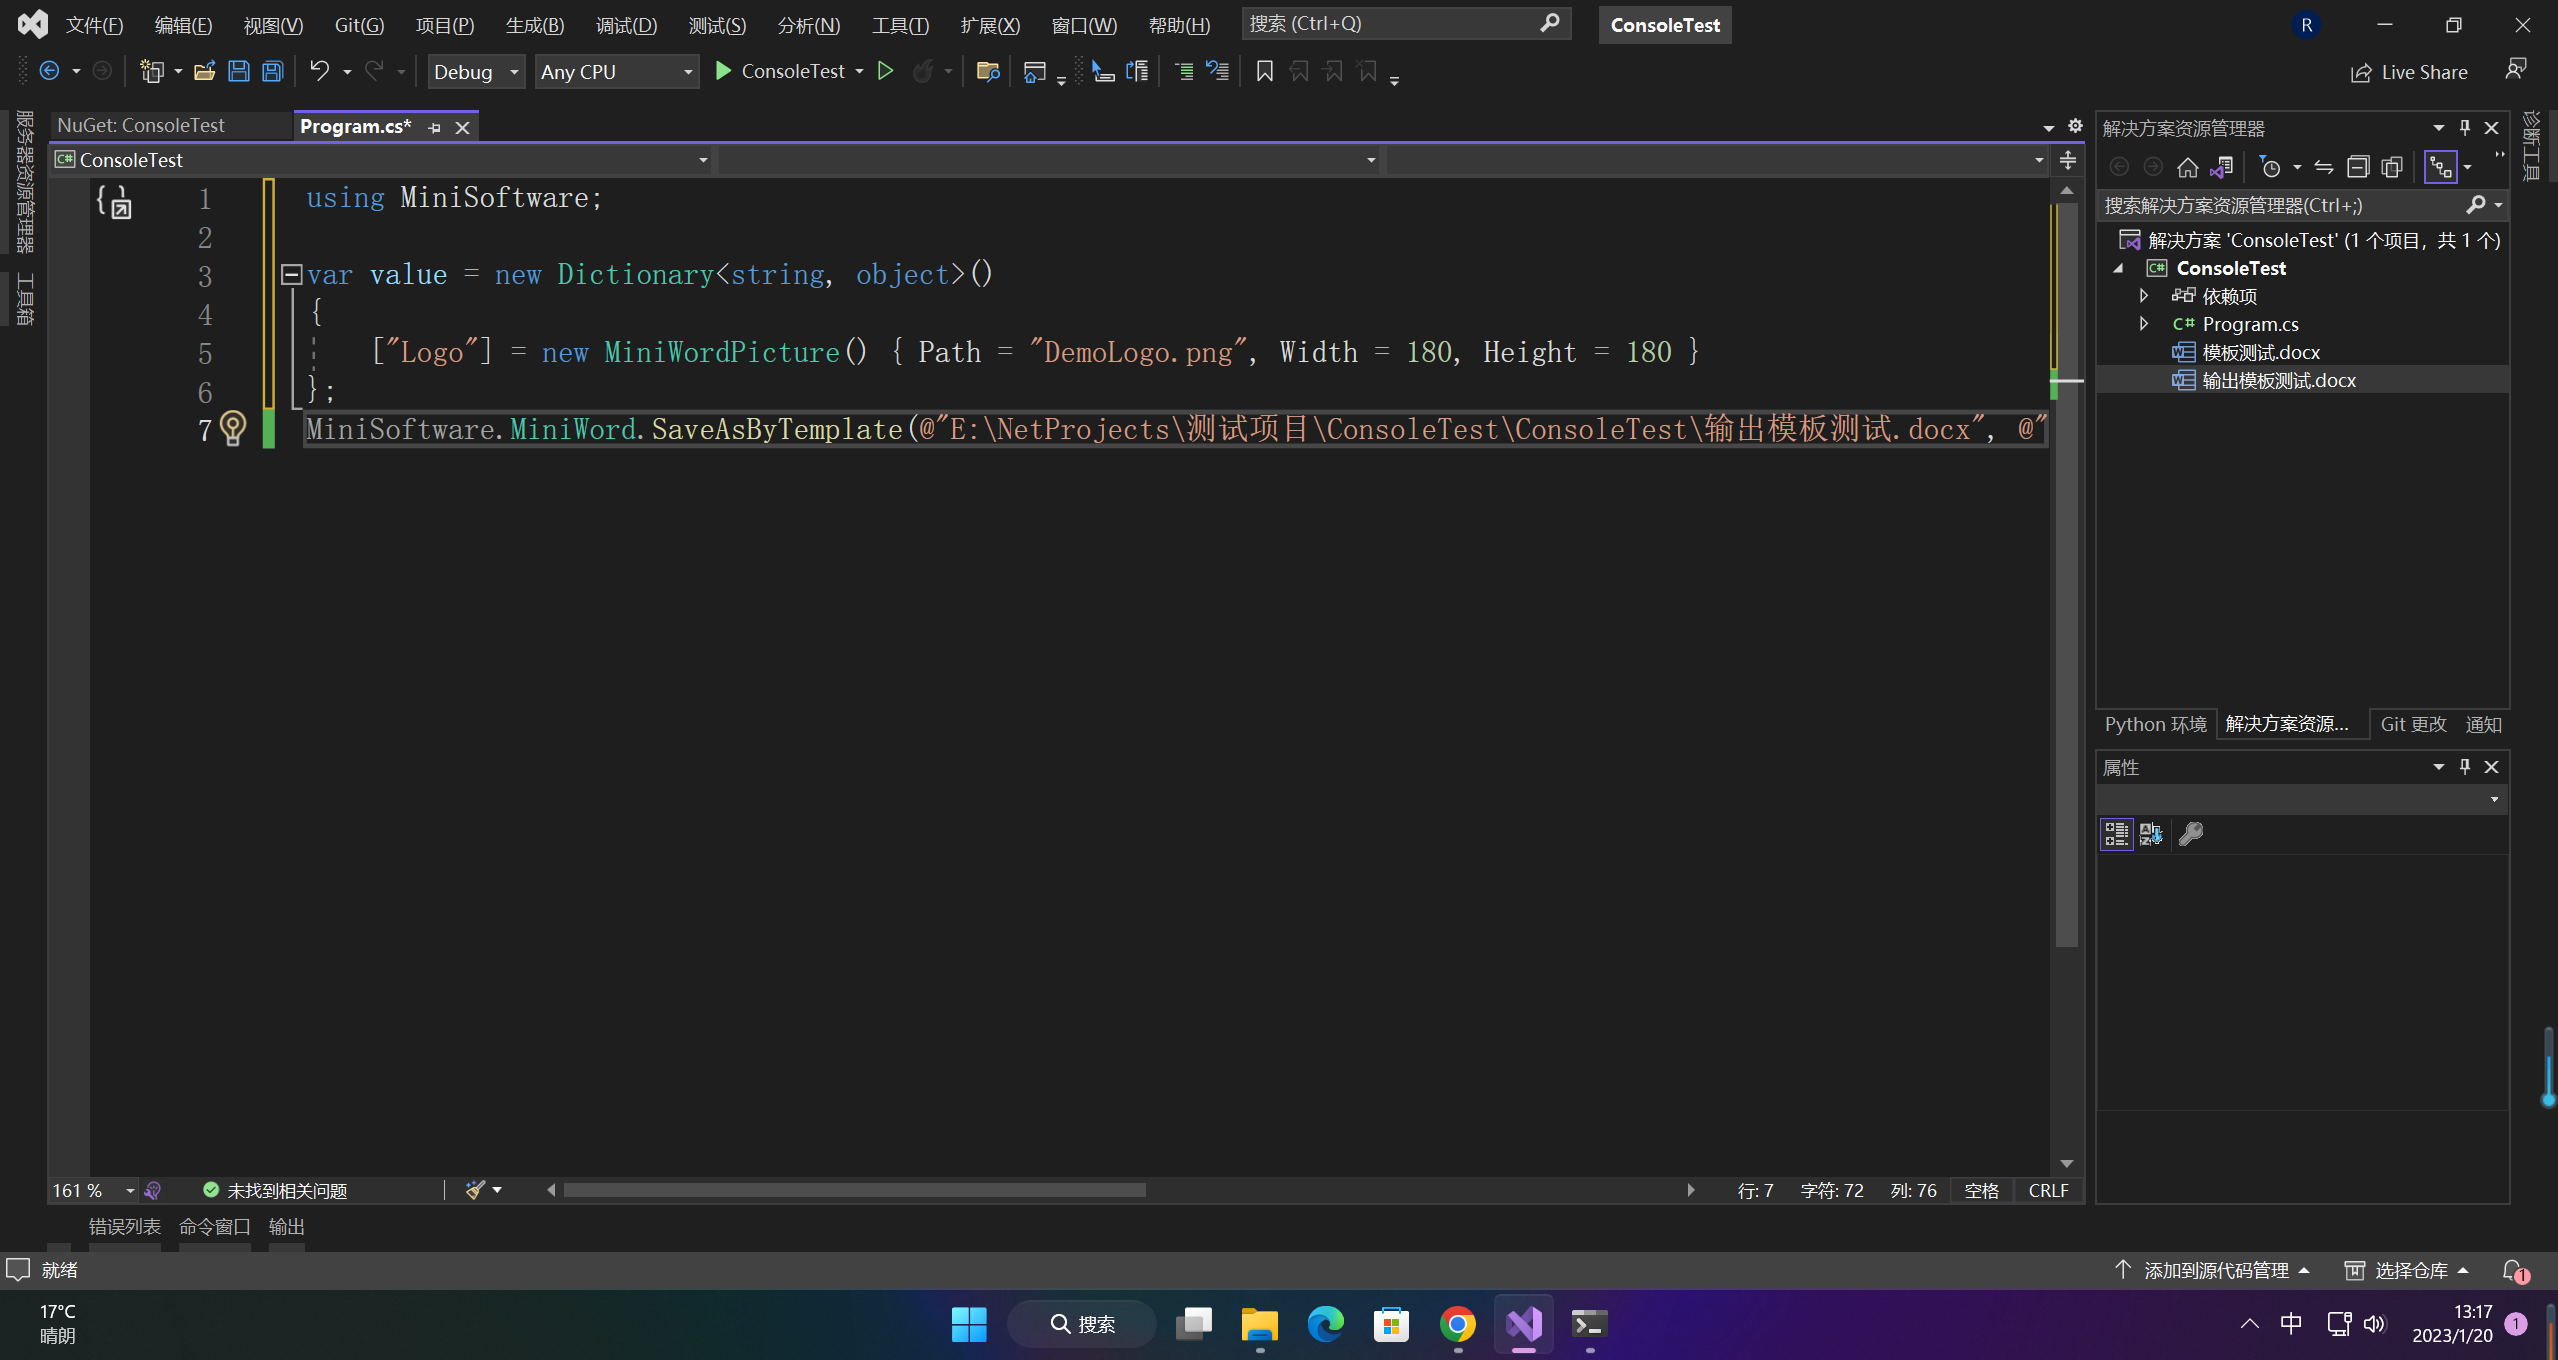The image size is (2558, 1360).
Task: Switch to the Python 环境 tab
Action: click(x=2155, y=724)
